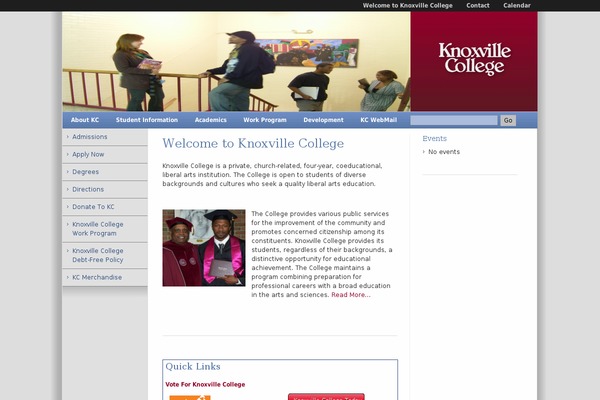
Task: Open Knoxville College Debt-Free Policy link
Action: [x=98, y=255]
